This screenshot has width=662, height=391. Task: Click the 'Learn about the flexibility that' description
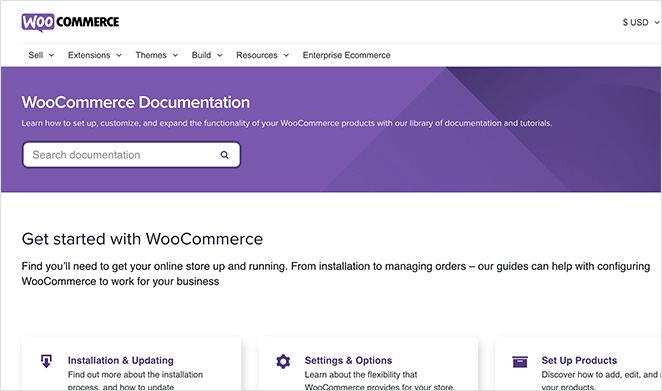pos(380,380)
